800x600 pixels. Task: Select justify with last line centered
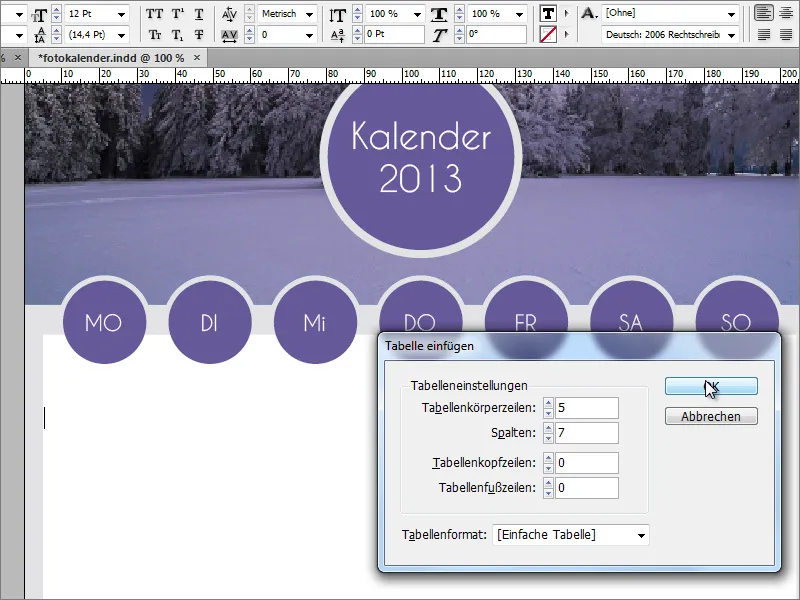pos(786,35)
